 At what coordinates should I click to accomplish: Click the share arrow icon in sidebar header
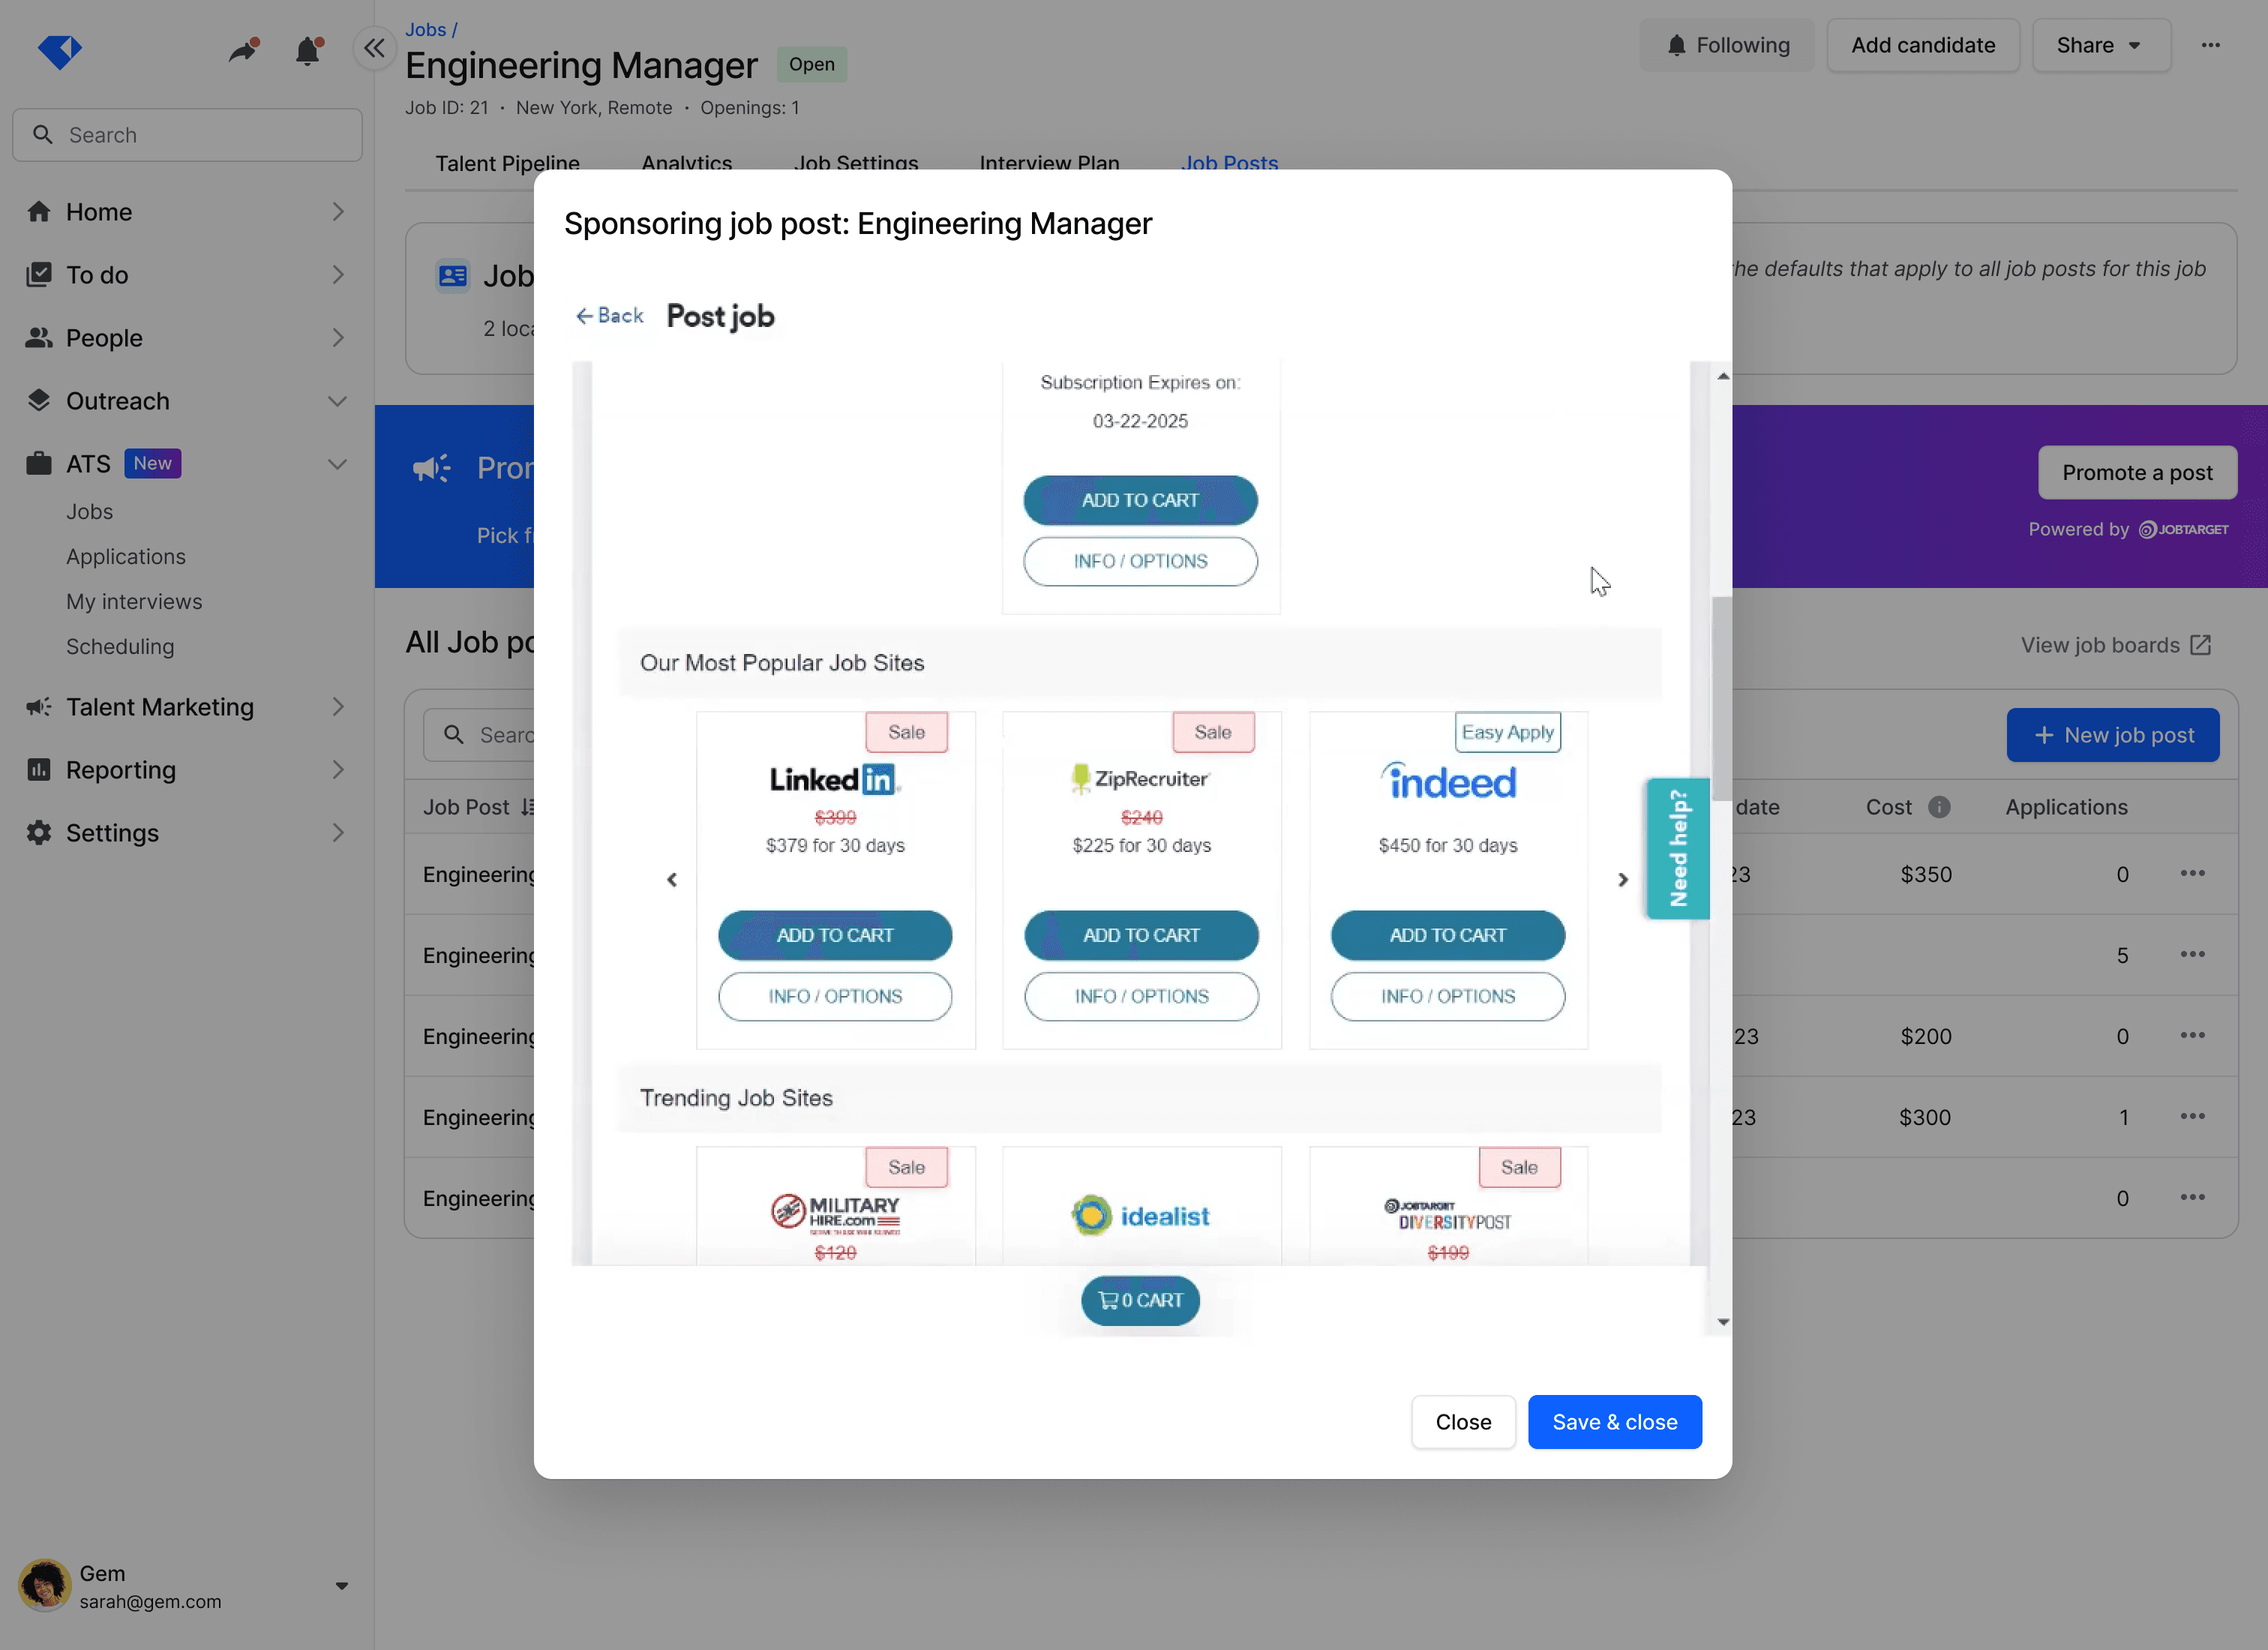[243, 50]
